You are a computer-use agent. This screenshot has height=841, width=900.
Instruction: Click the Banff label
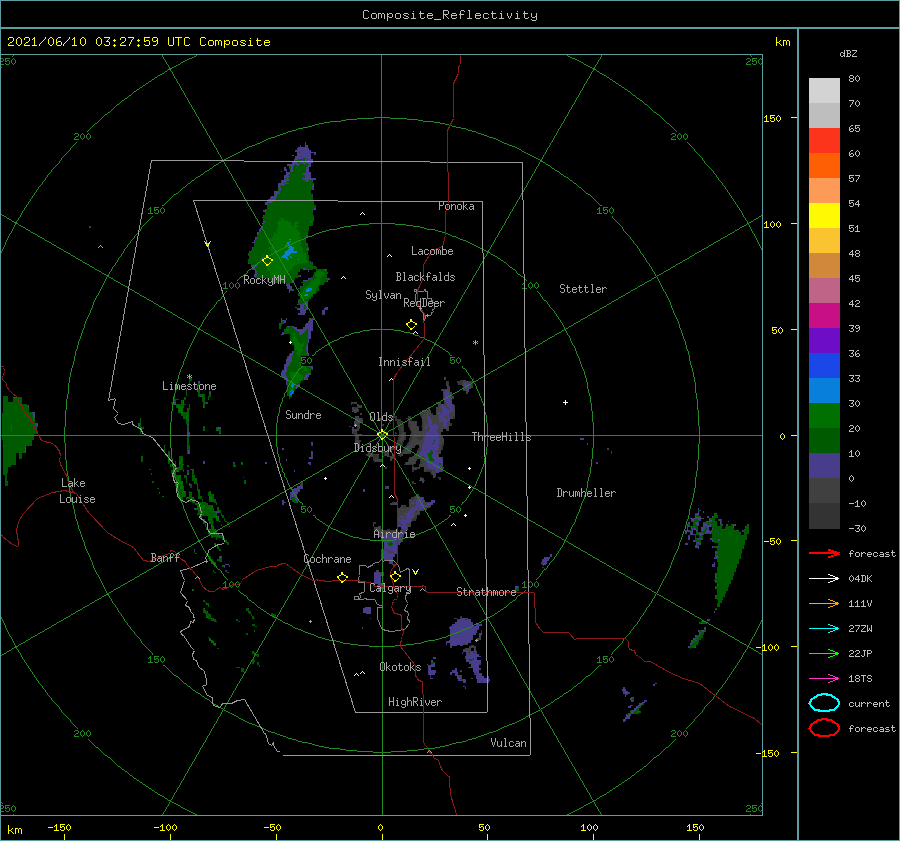[165, 557]
